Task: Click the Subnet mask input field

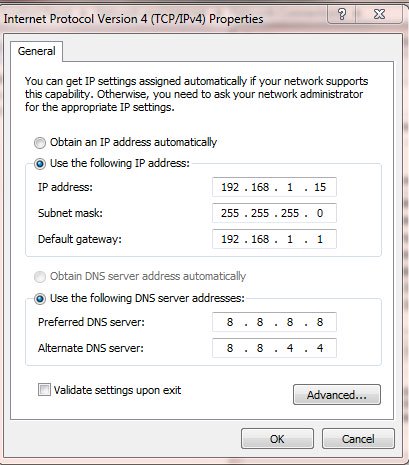Action: pyautogui.click(x=274, y=213)
